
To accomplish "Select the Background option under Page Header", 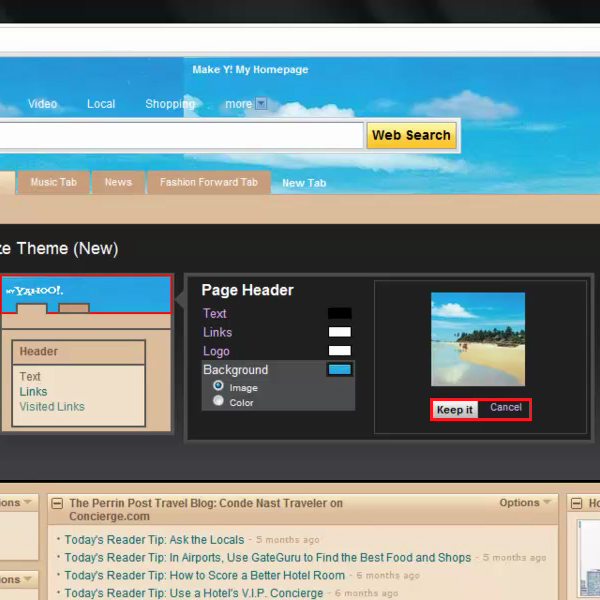I will 235,370.
